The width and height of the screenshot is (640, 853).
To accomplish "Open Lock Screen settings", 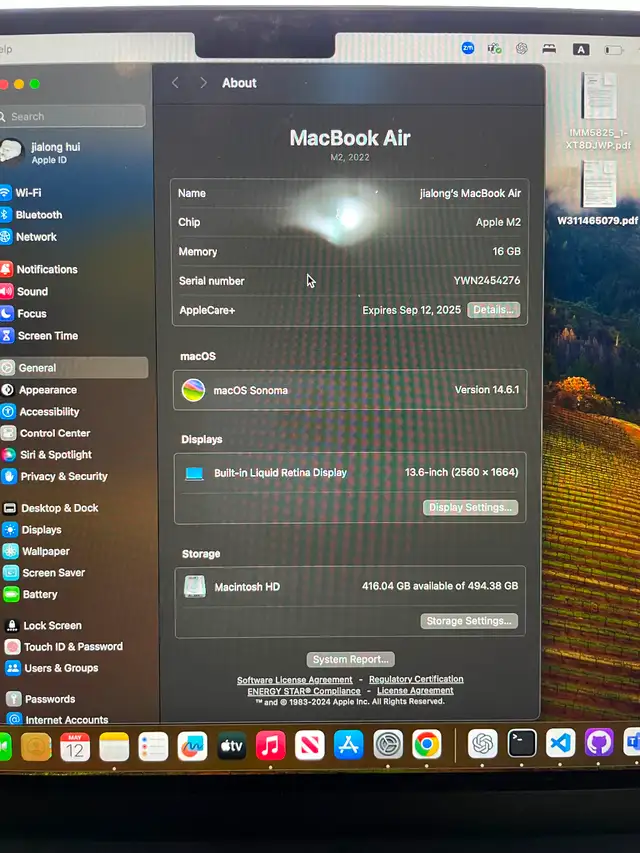I will [x=44, y=626].
